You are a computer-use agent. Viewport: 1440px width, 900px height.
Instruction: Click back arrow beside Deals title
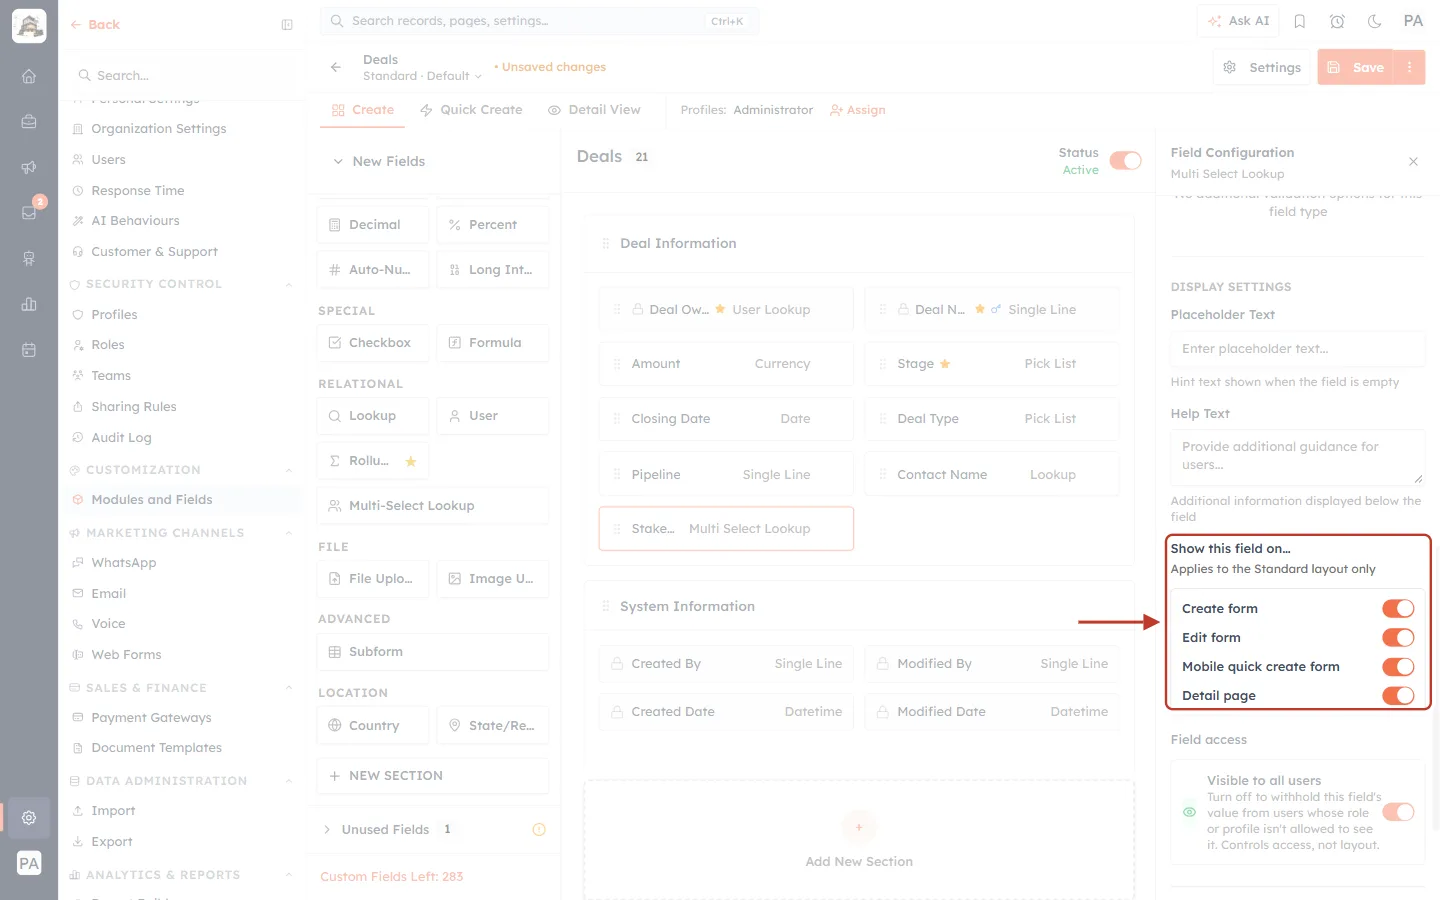pos(336,67)
